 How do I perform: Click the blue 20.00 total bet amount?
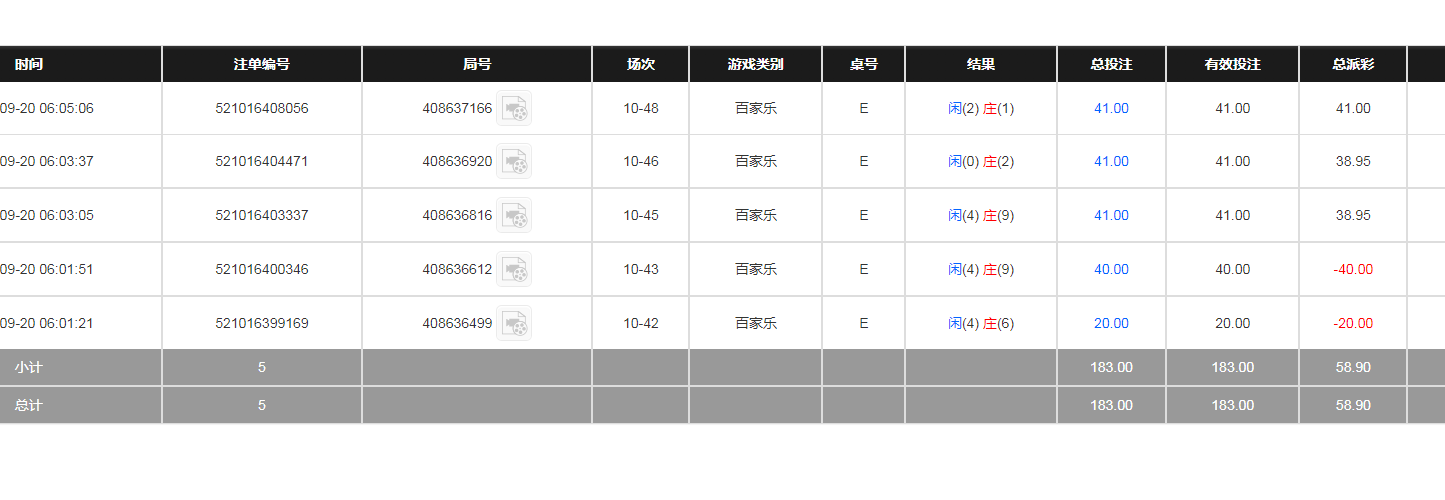coord(1111,323)
